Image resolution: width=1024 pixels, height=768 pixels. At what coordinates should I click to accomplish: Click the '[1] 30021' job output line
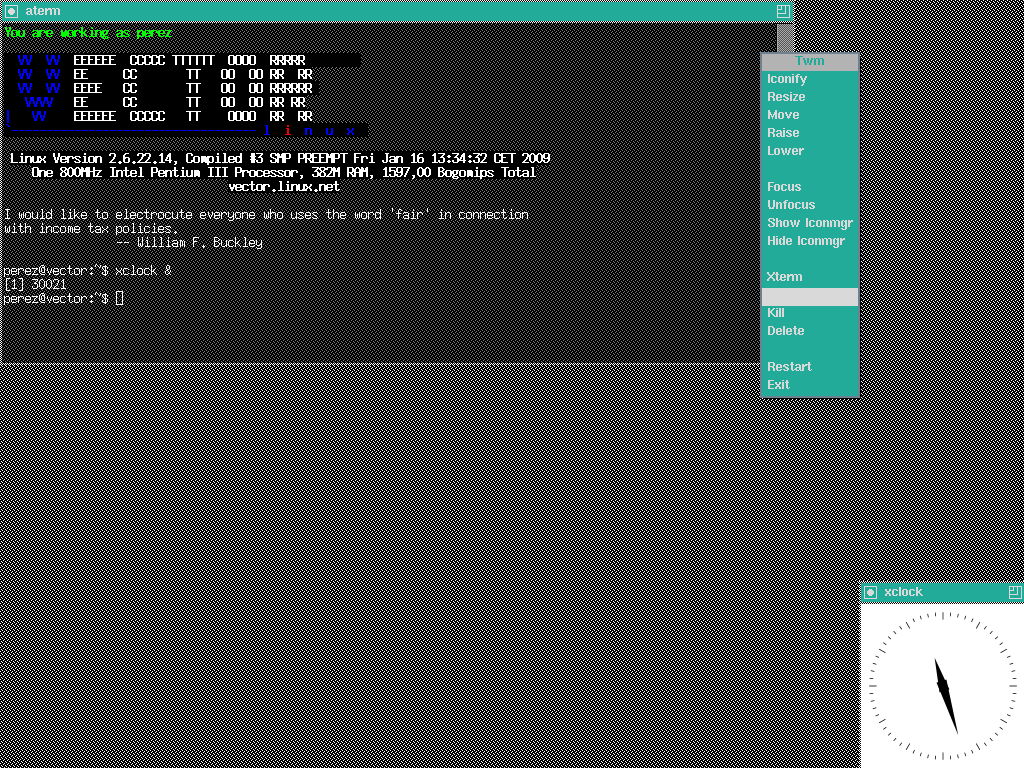pos(35,285)
